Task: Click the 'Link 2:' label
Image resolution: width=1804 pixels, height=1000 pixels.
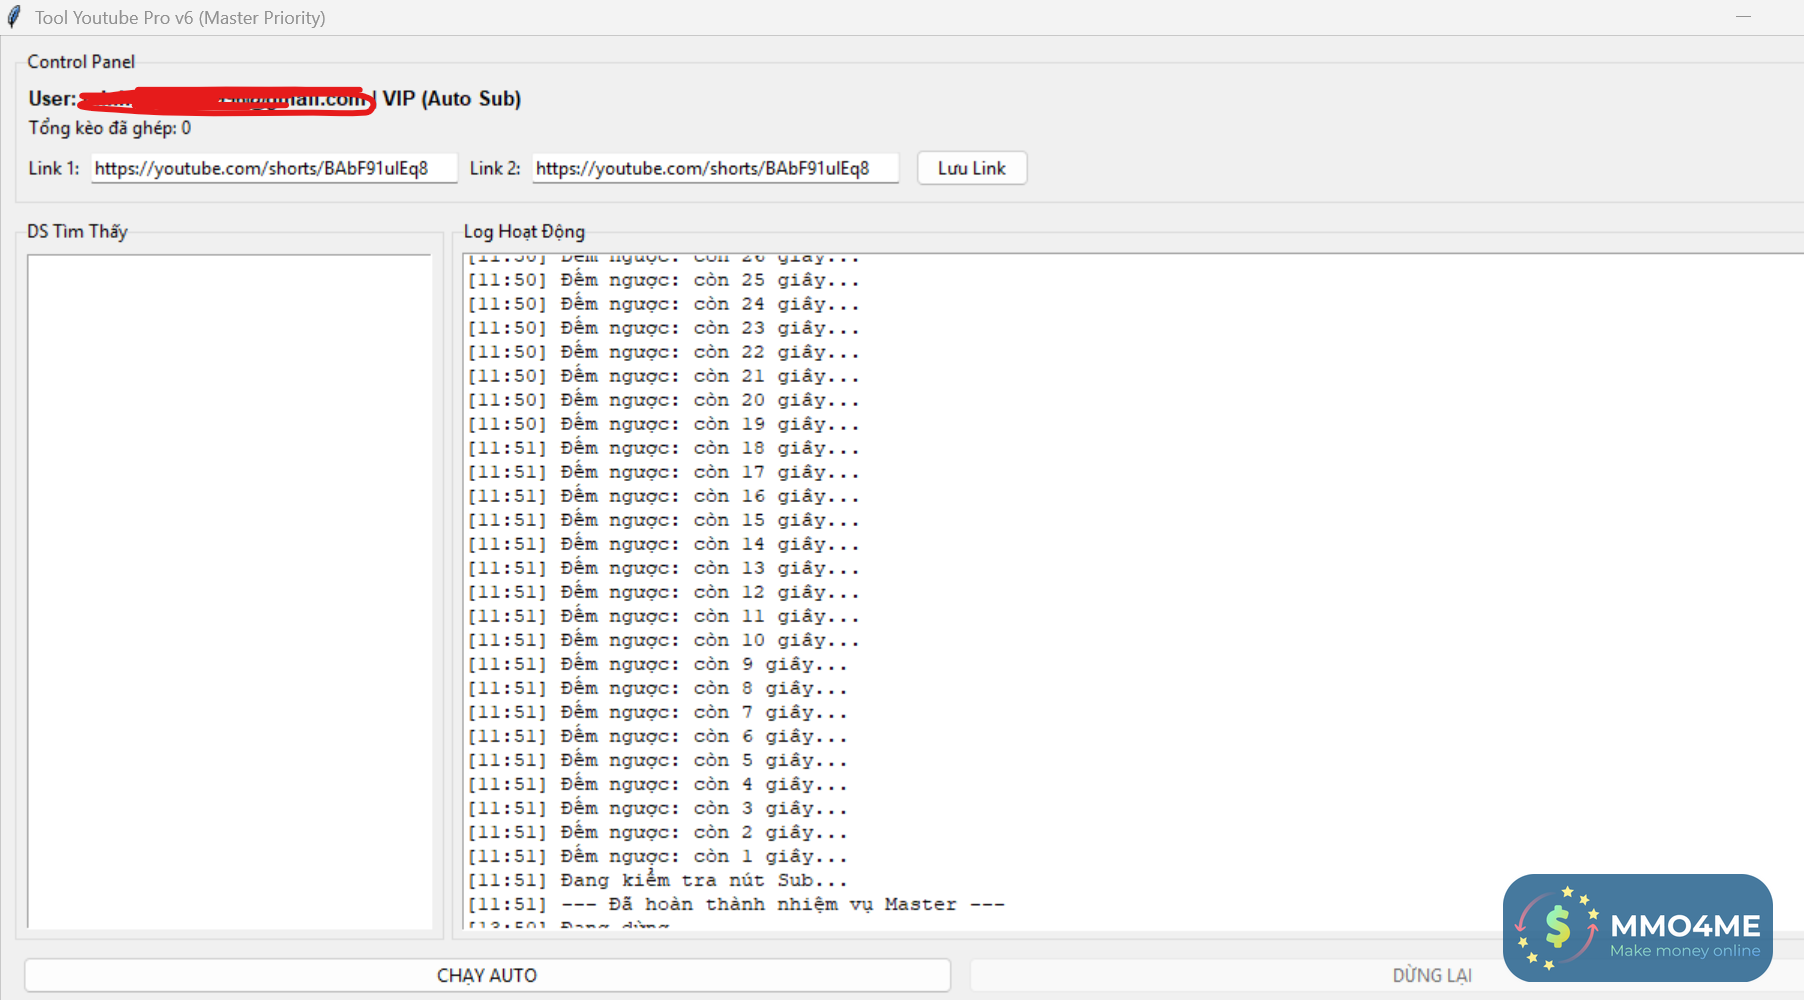Action: pyautogui.click(x=495, y=168)
